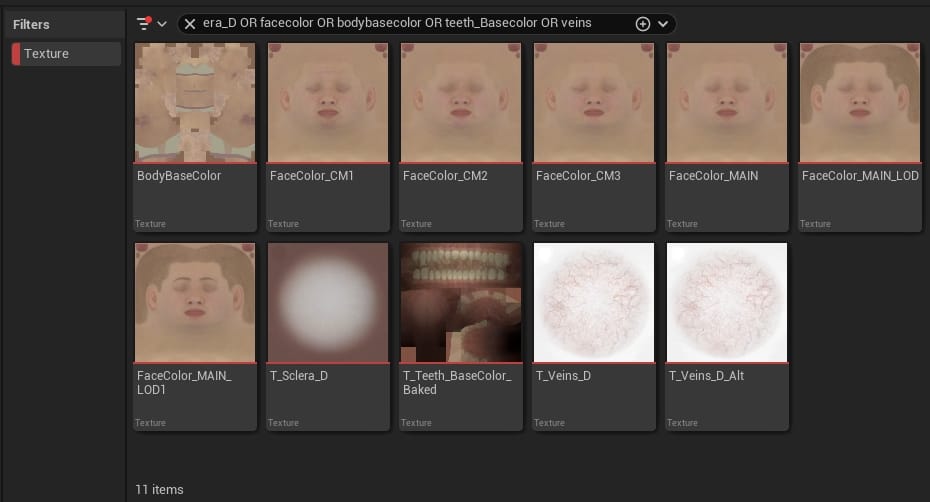Click the FaceColor_MAIN asset name
930x502 pixels.
coord(713,176)
